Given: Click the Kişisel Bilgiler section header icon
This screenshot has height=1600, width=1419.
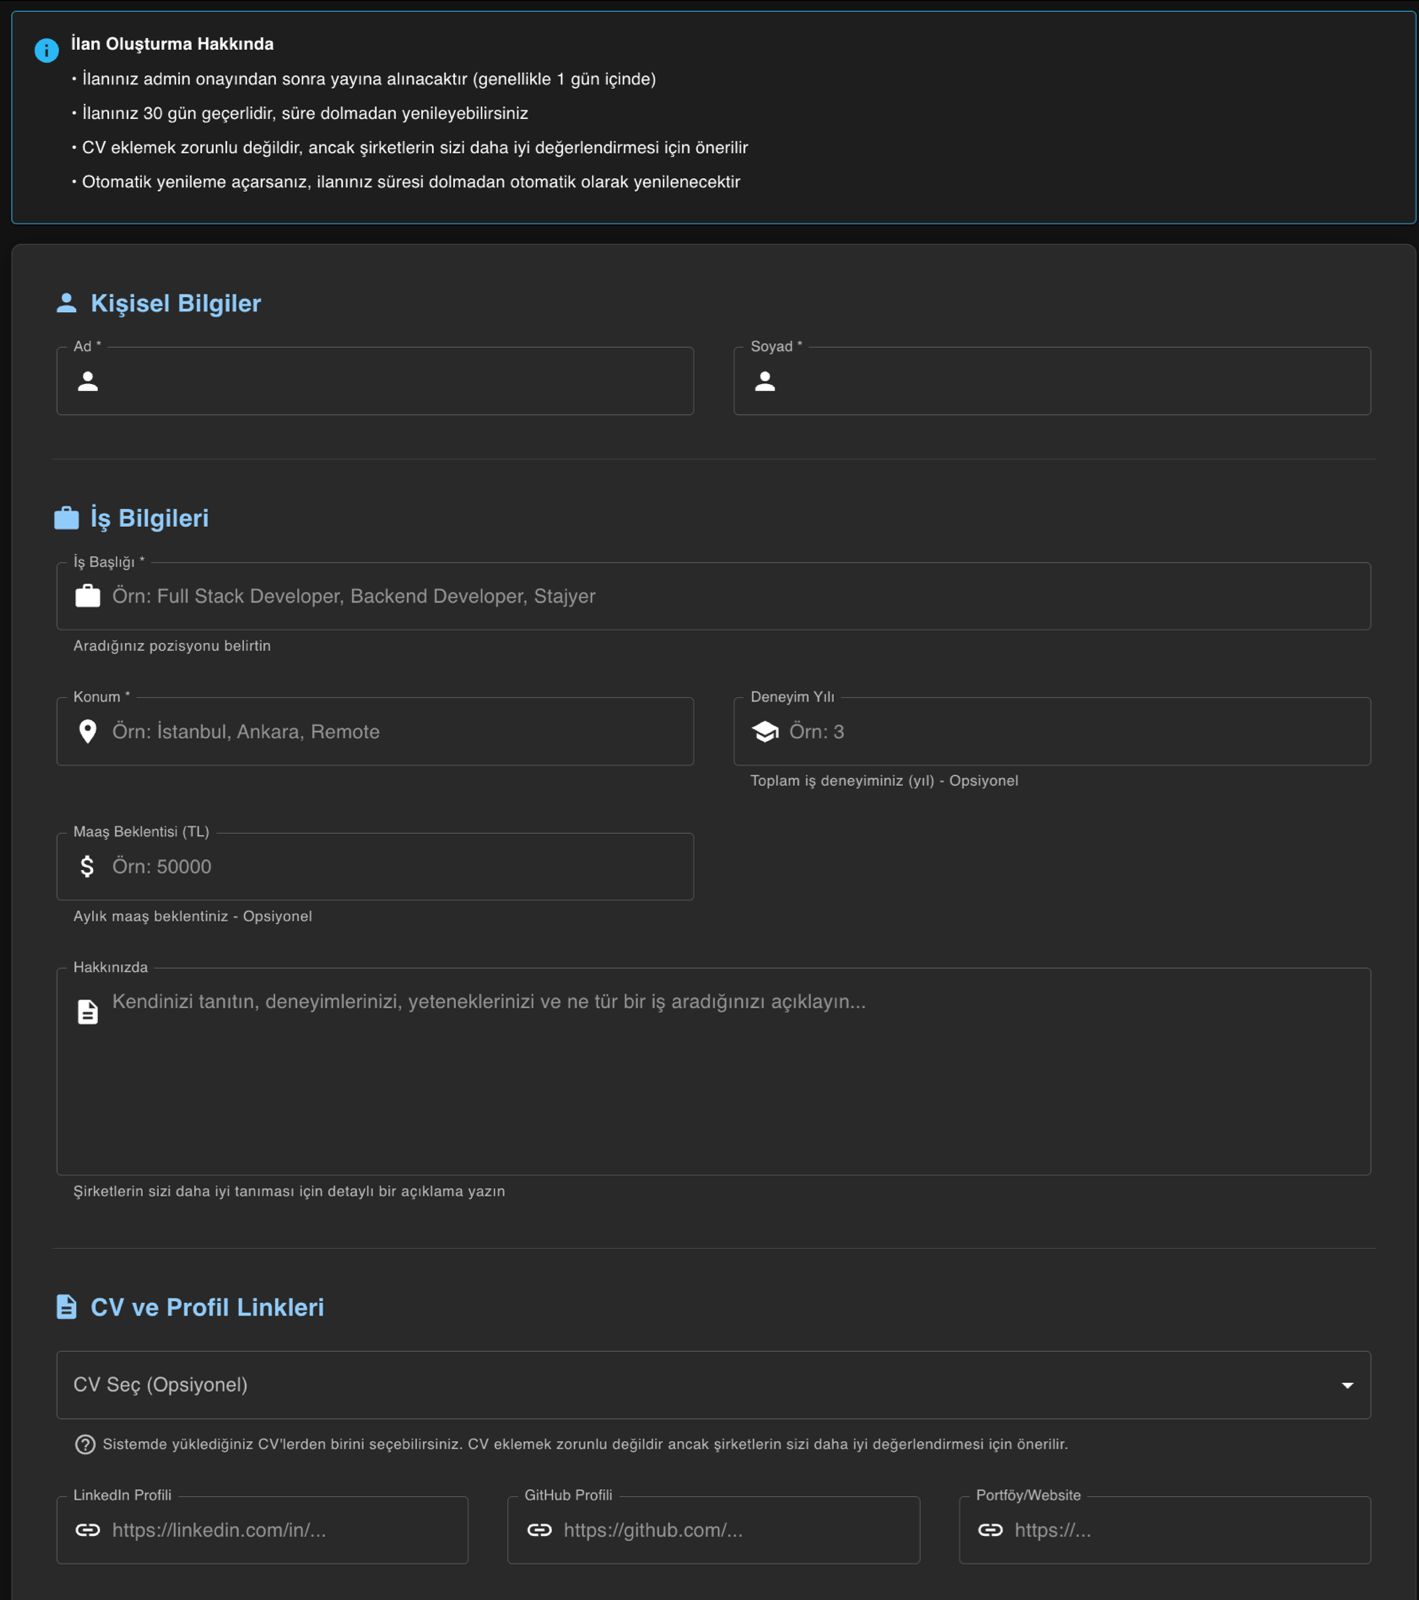Looking at the screenshot, I should (66, 303).
